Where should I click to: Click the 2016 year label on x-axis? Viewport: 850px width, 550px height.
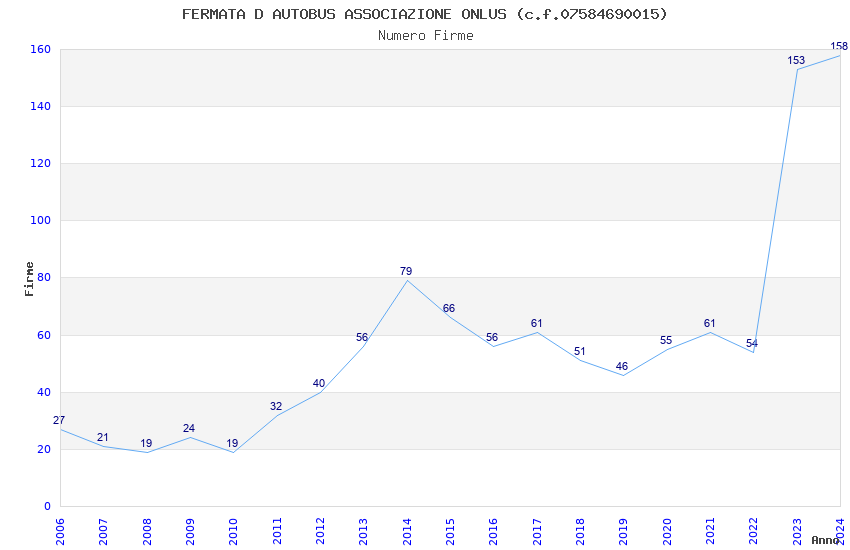[493, 531]
